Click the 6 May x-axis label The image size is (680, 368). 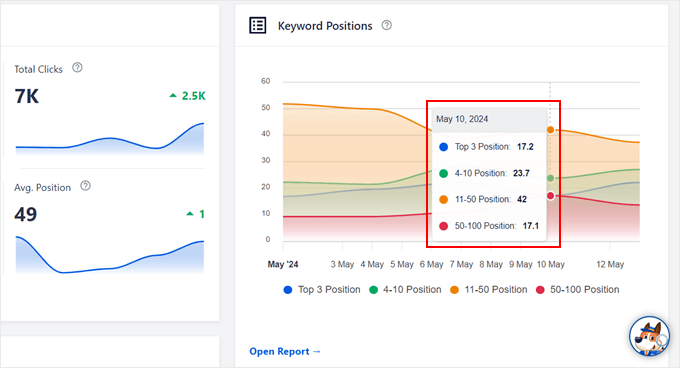coord(432,264)
